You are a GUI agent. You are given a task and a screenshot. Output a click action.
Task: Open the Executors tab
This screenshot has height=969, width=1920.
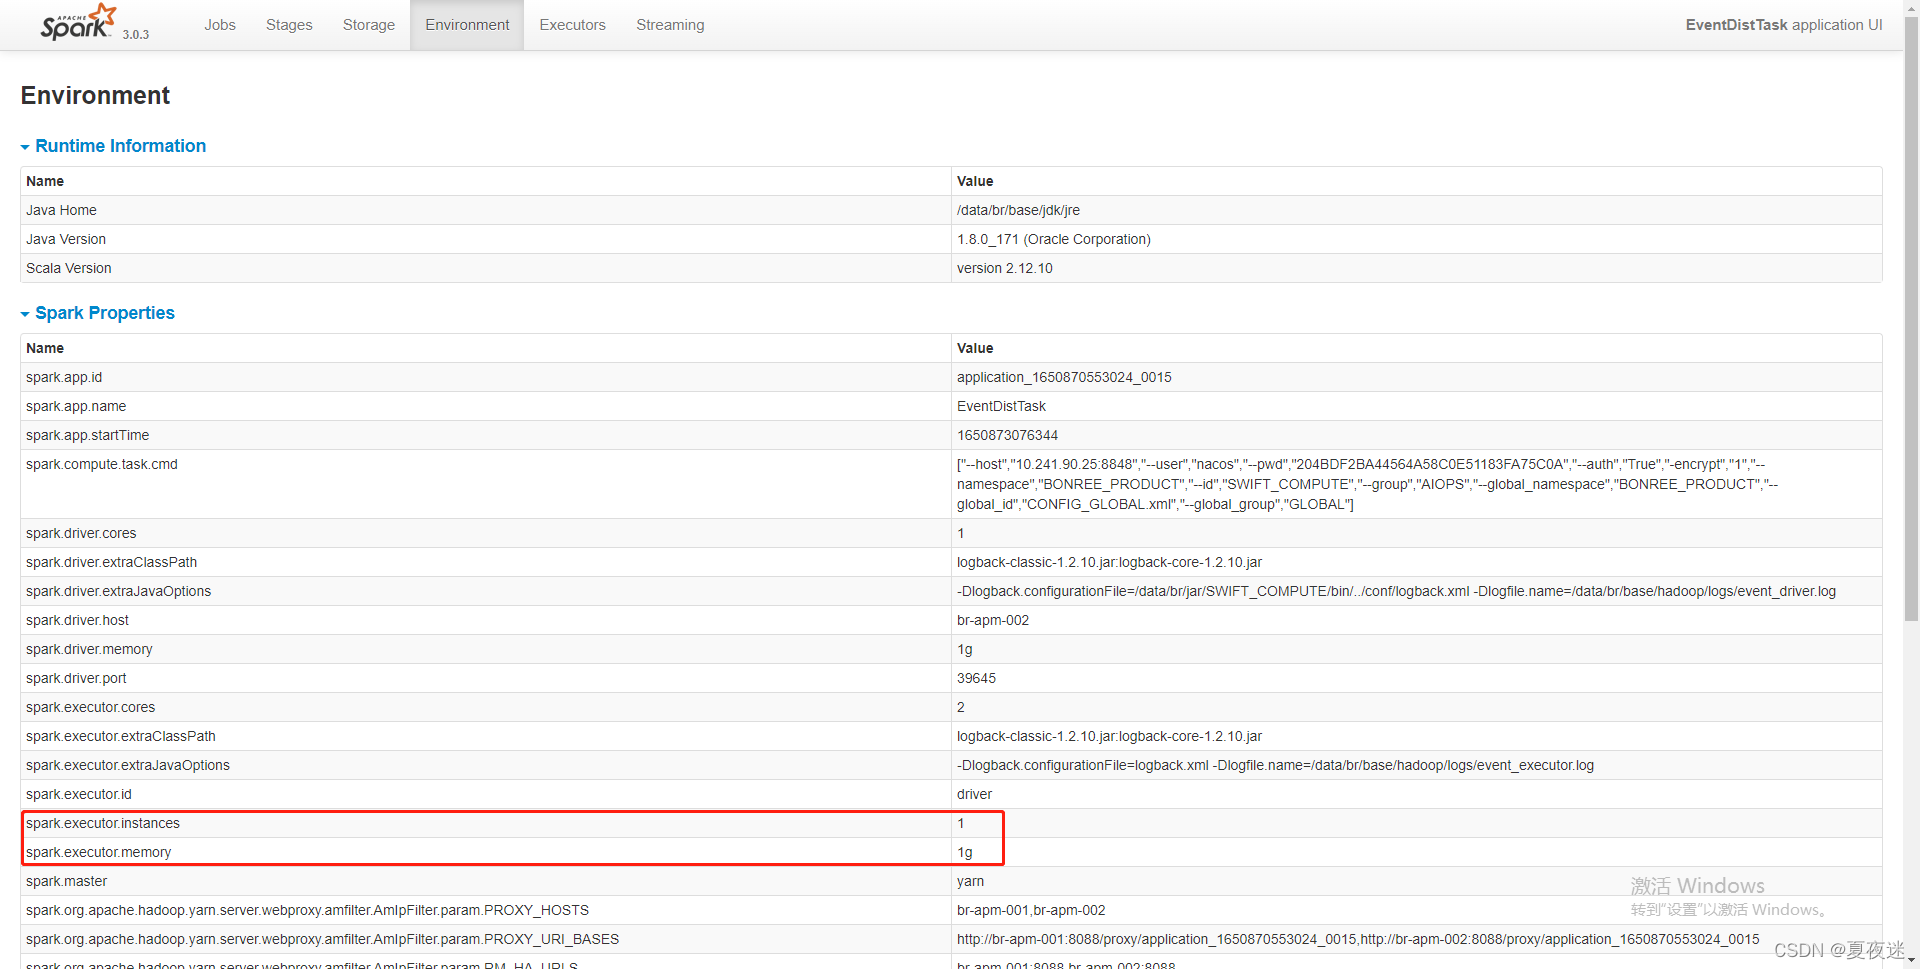coord(573,25)
